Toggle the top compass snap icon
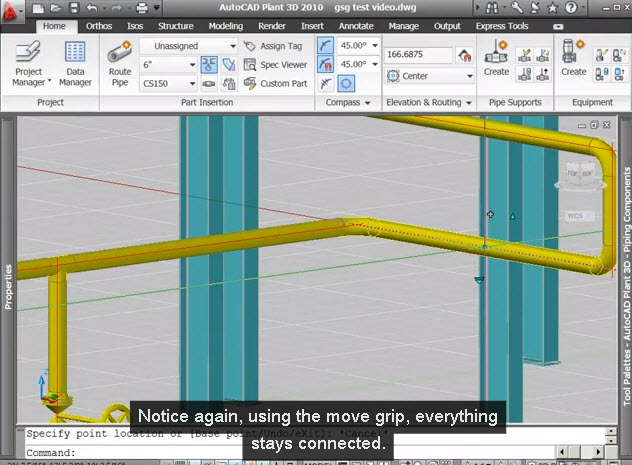Image resolution: width=632 pixels, height=465 pixels. [325, 45]
